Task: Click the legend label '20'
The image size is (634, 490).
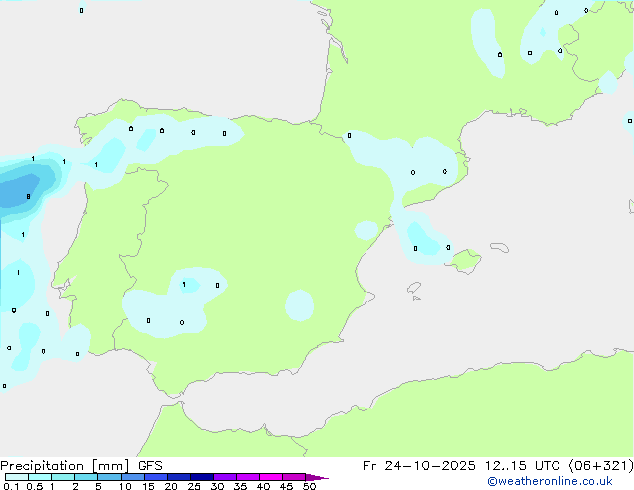Action: point(171,486)
